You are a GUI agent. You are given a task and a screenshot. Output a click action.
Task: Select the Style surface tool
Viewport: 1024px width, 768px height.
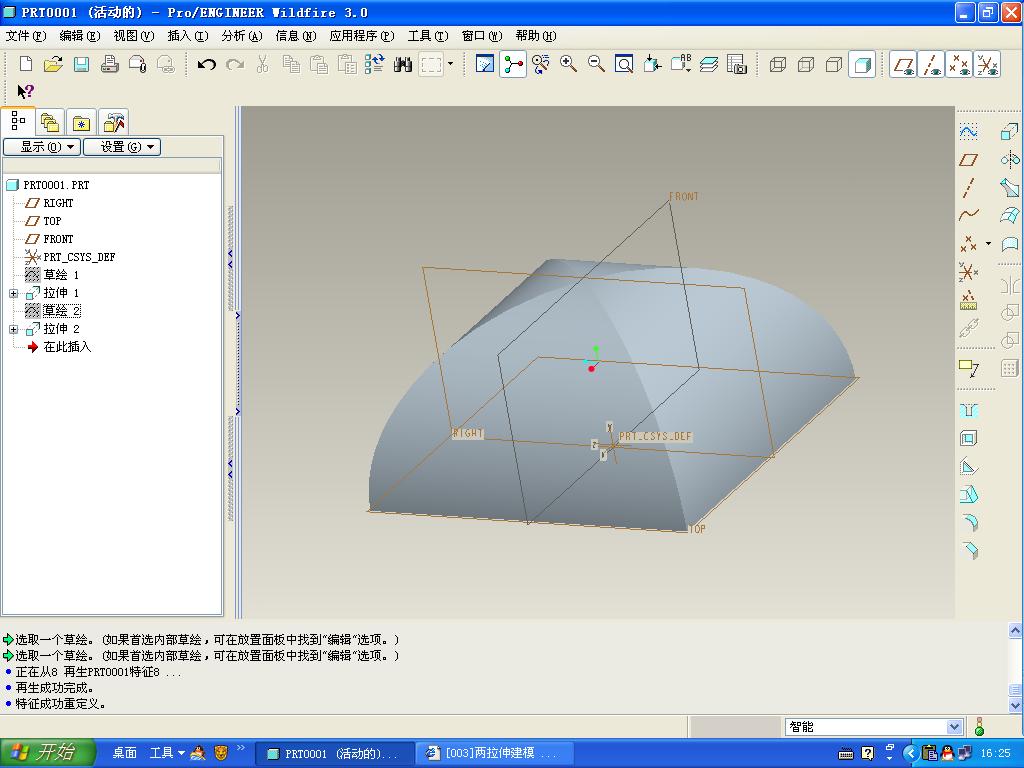[x=1010, y=244]
